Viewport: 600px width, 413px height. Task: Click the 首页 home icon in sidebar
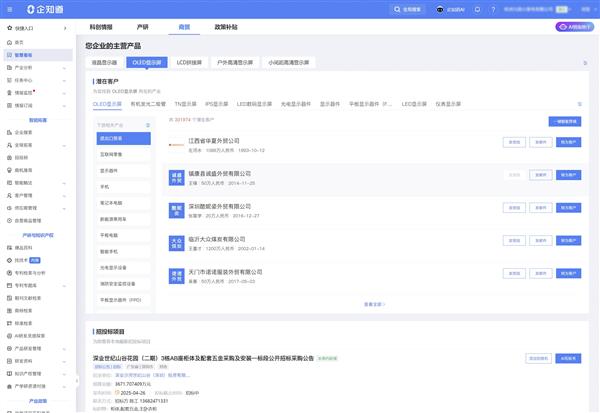8,42
